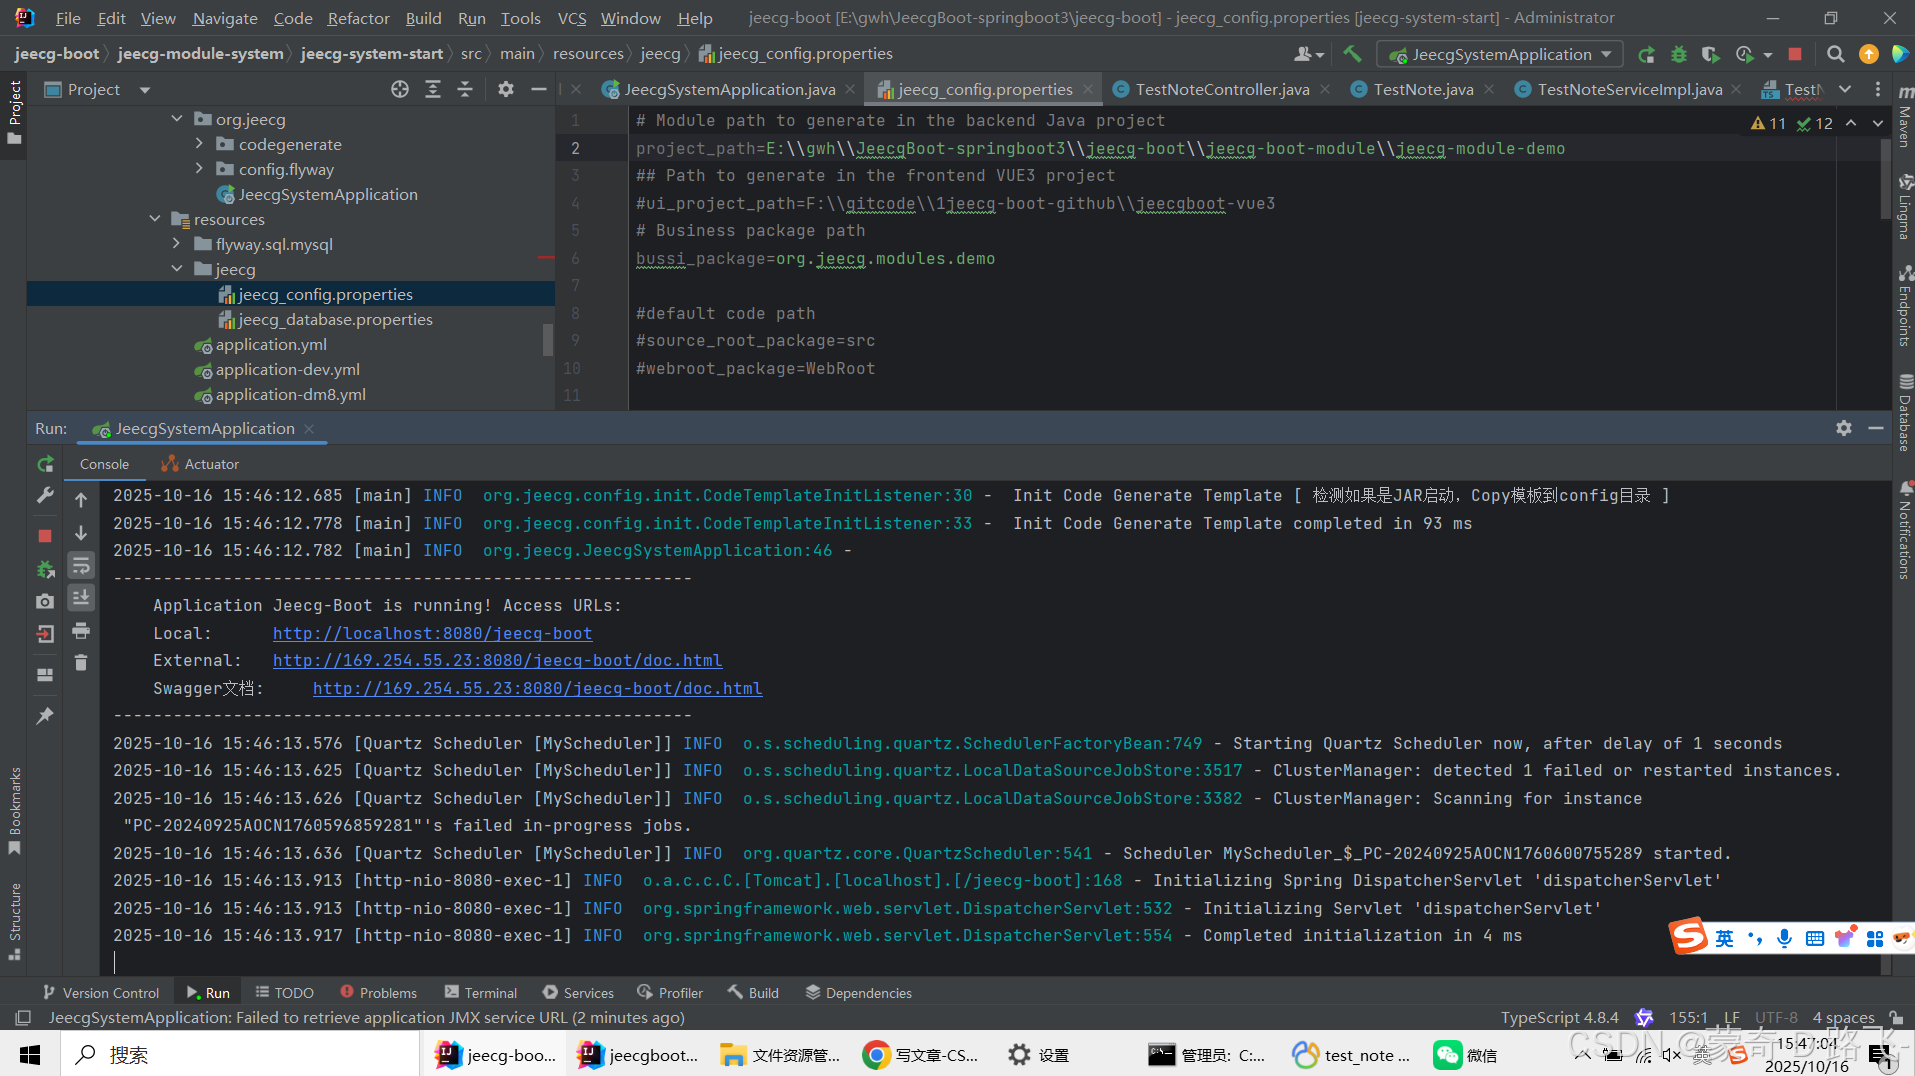Open the wrench settings in the Run panel

(45, 495)
